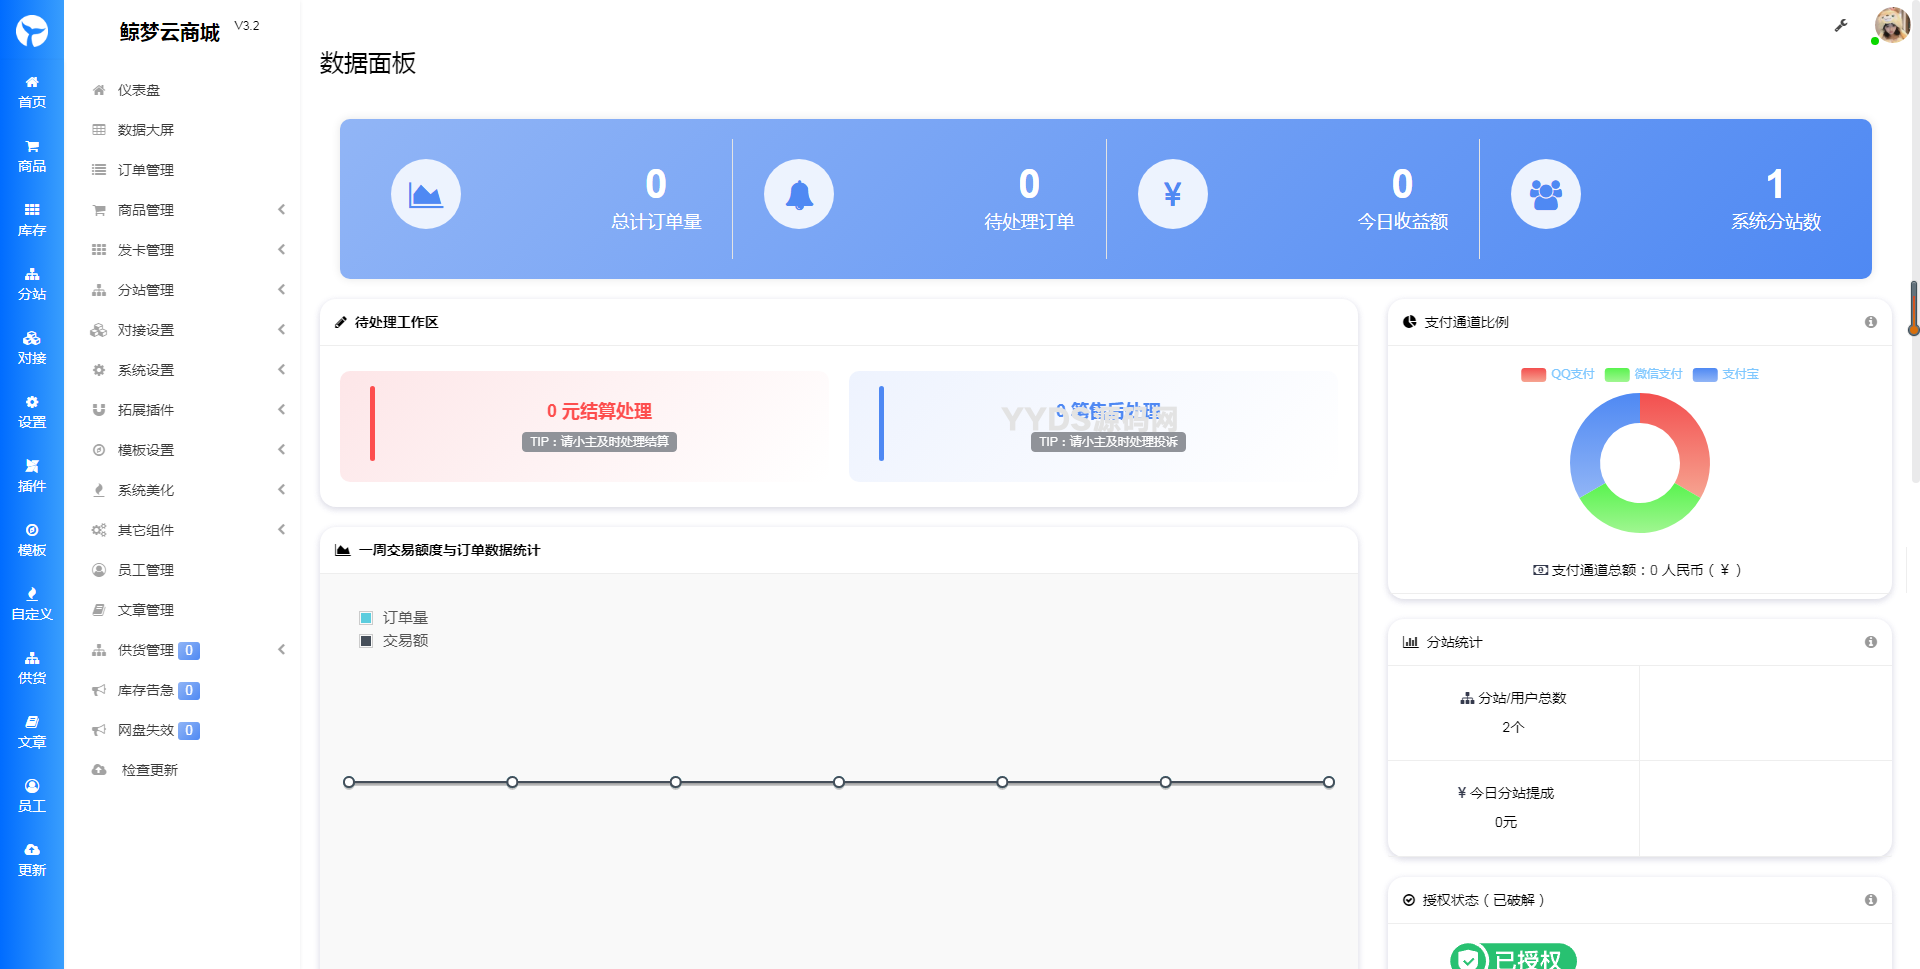Click info icon in 支付通道比例 panel
Screen dimensions: 1920x969
[1870, 322]
